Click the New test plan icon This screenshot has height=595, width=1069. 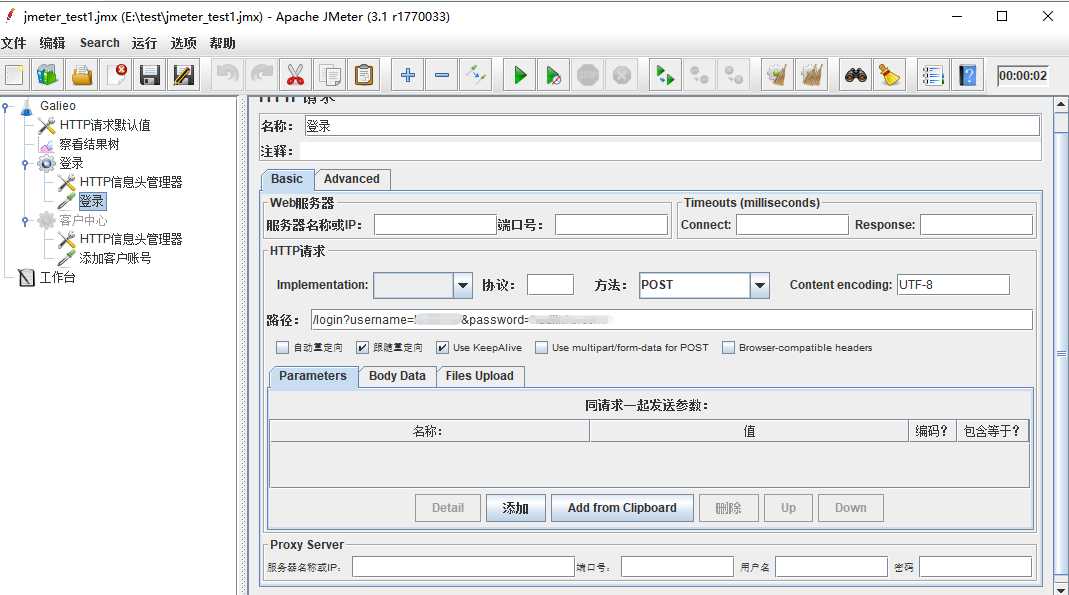point(14,75)
